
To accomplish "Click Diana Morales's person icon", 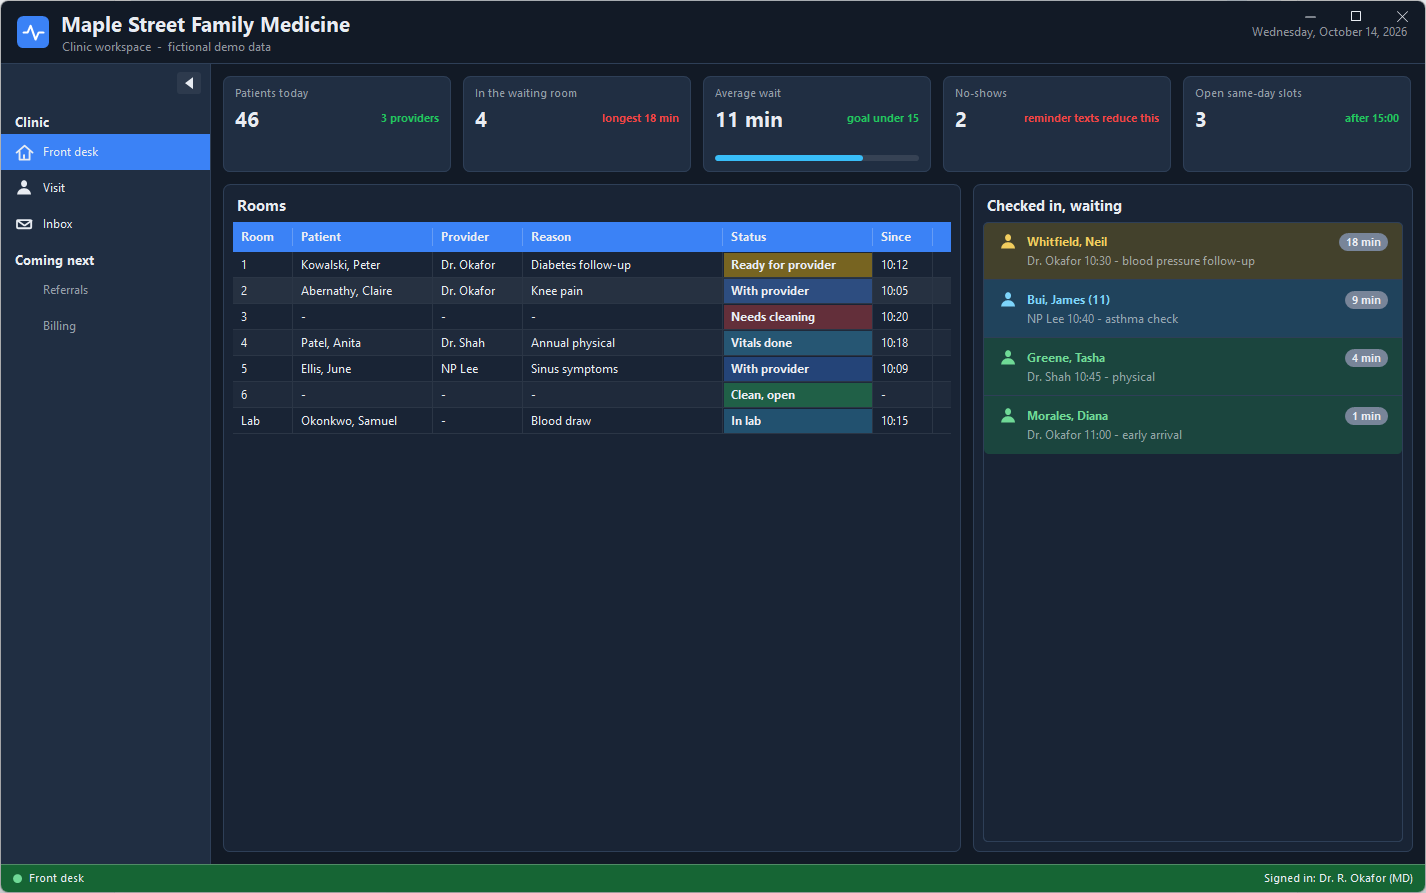I will tap(1008, 416).
